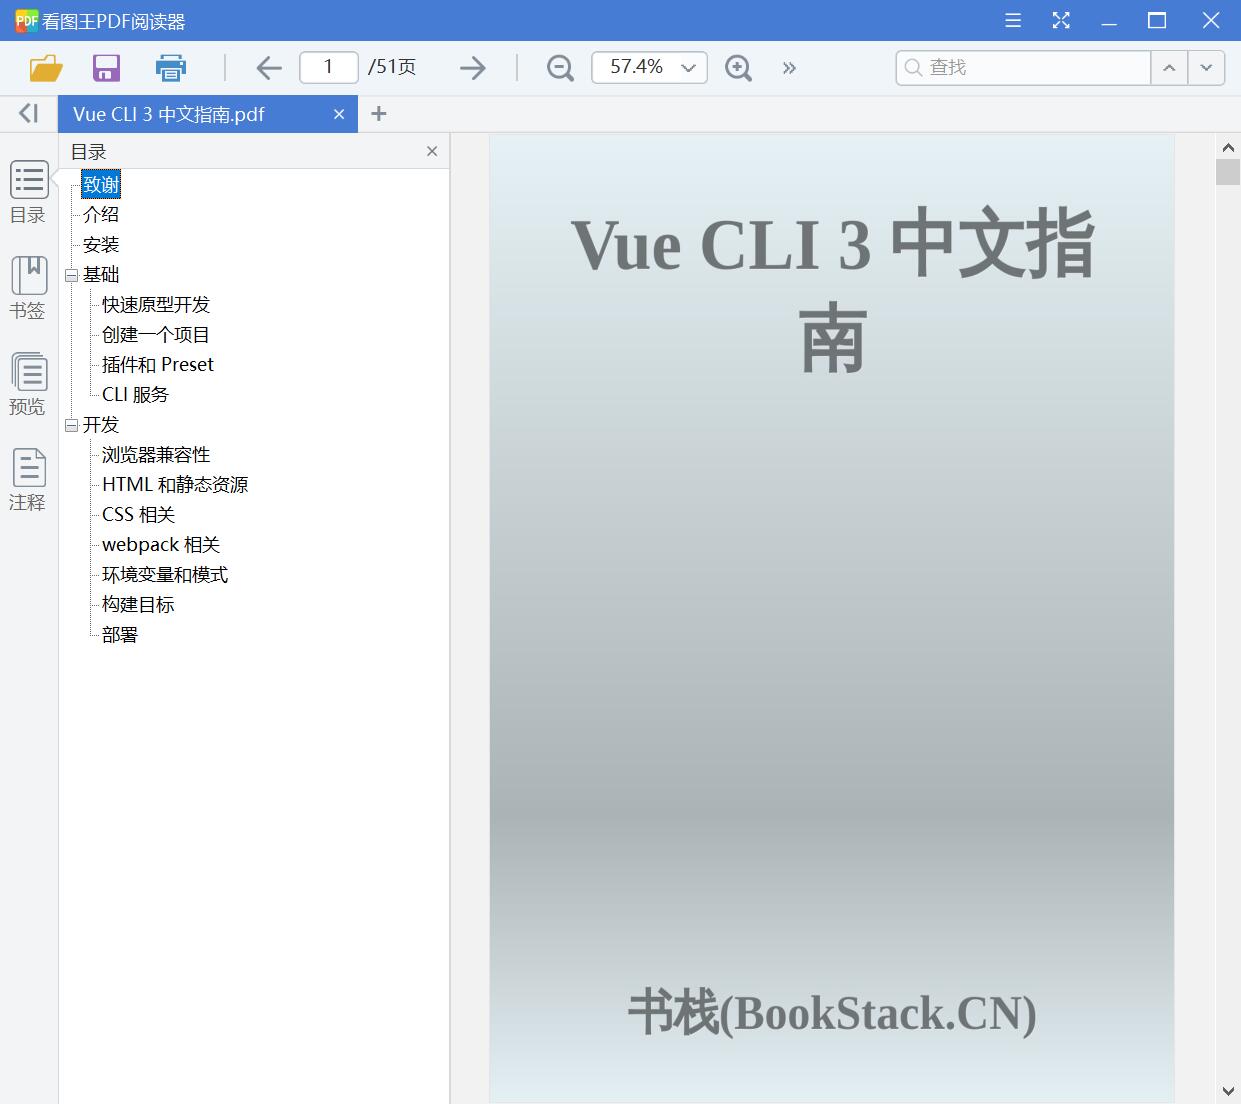This screenshot has height=1104, width=1241.
Task: Open the 预览 thumbnails sidebar panel
Action: click(29, 384)
